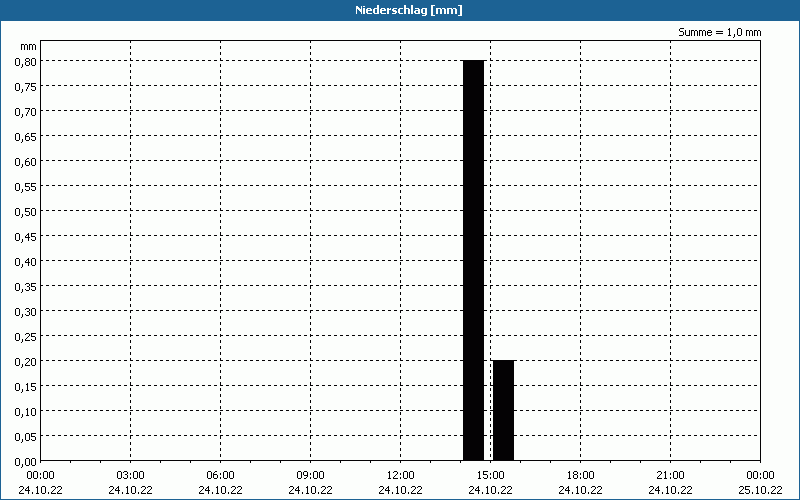Click the 25.10.22 date label
800x500 pixels.
[x=760, y=490]
